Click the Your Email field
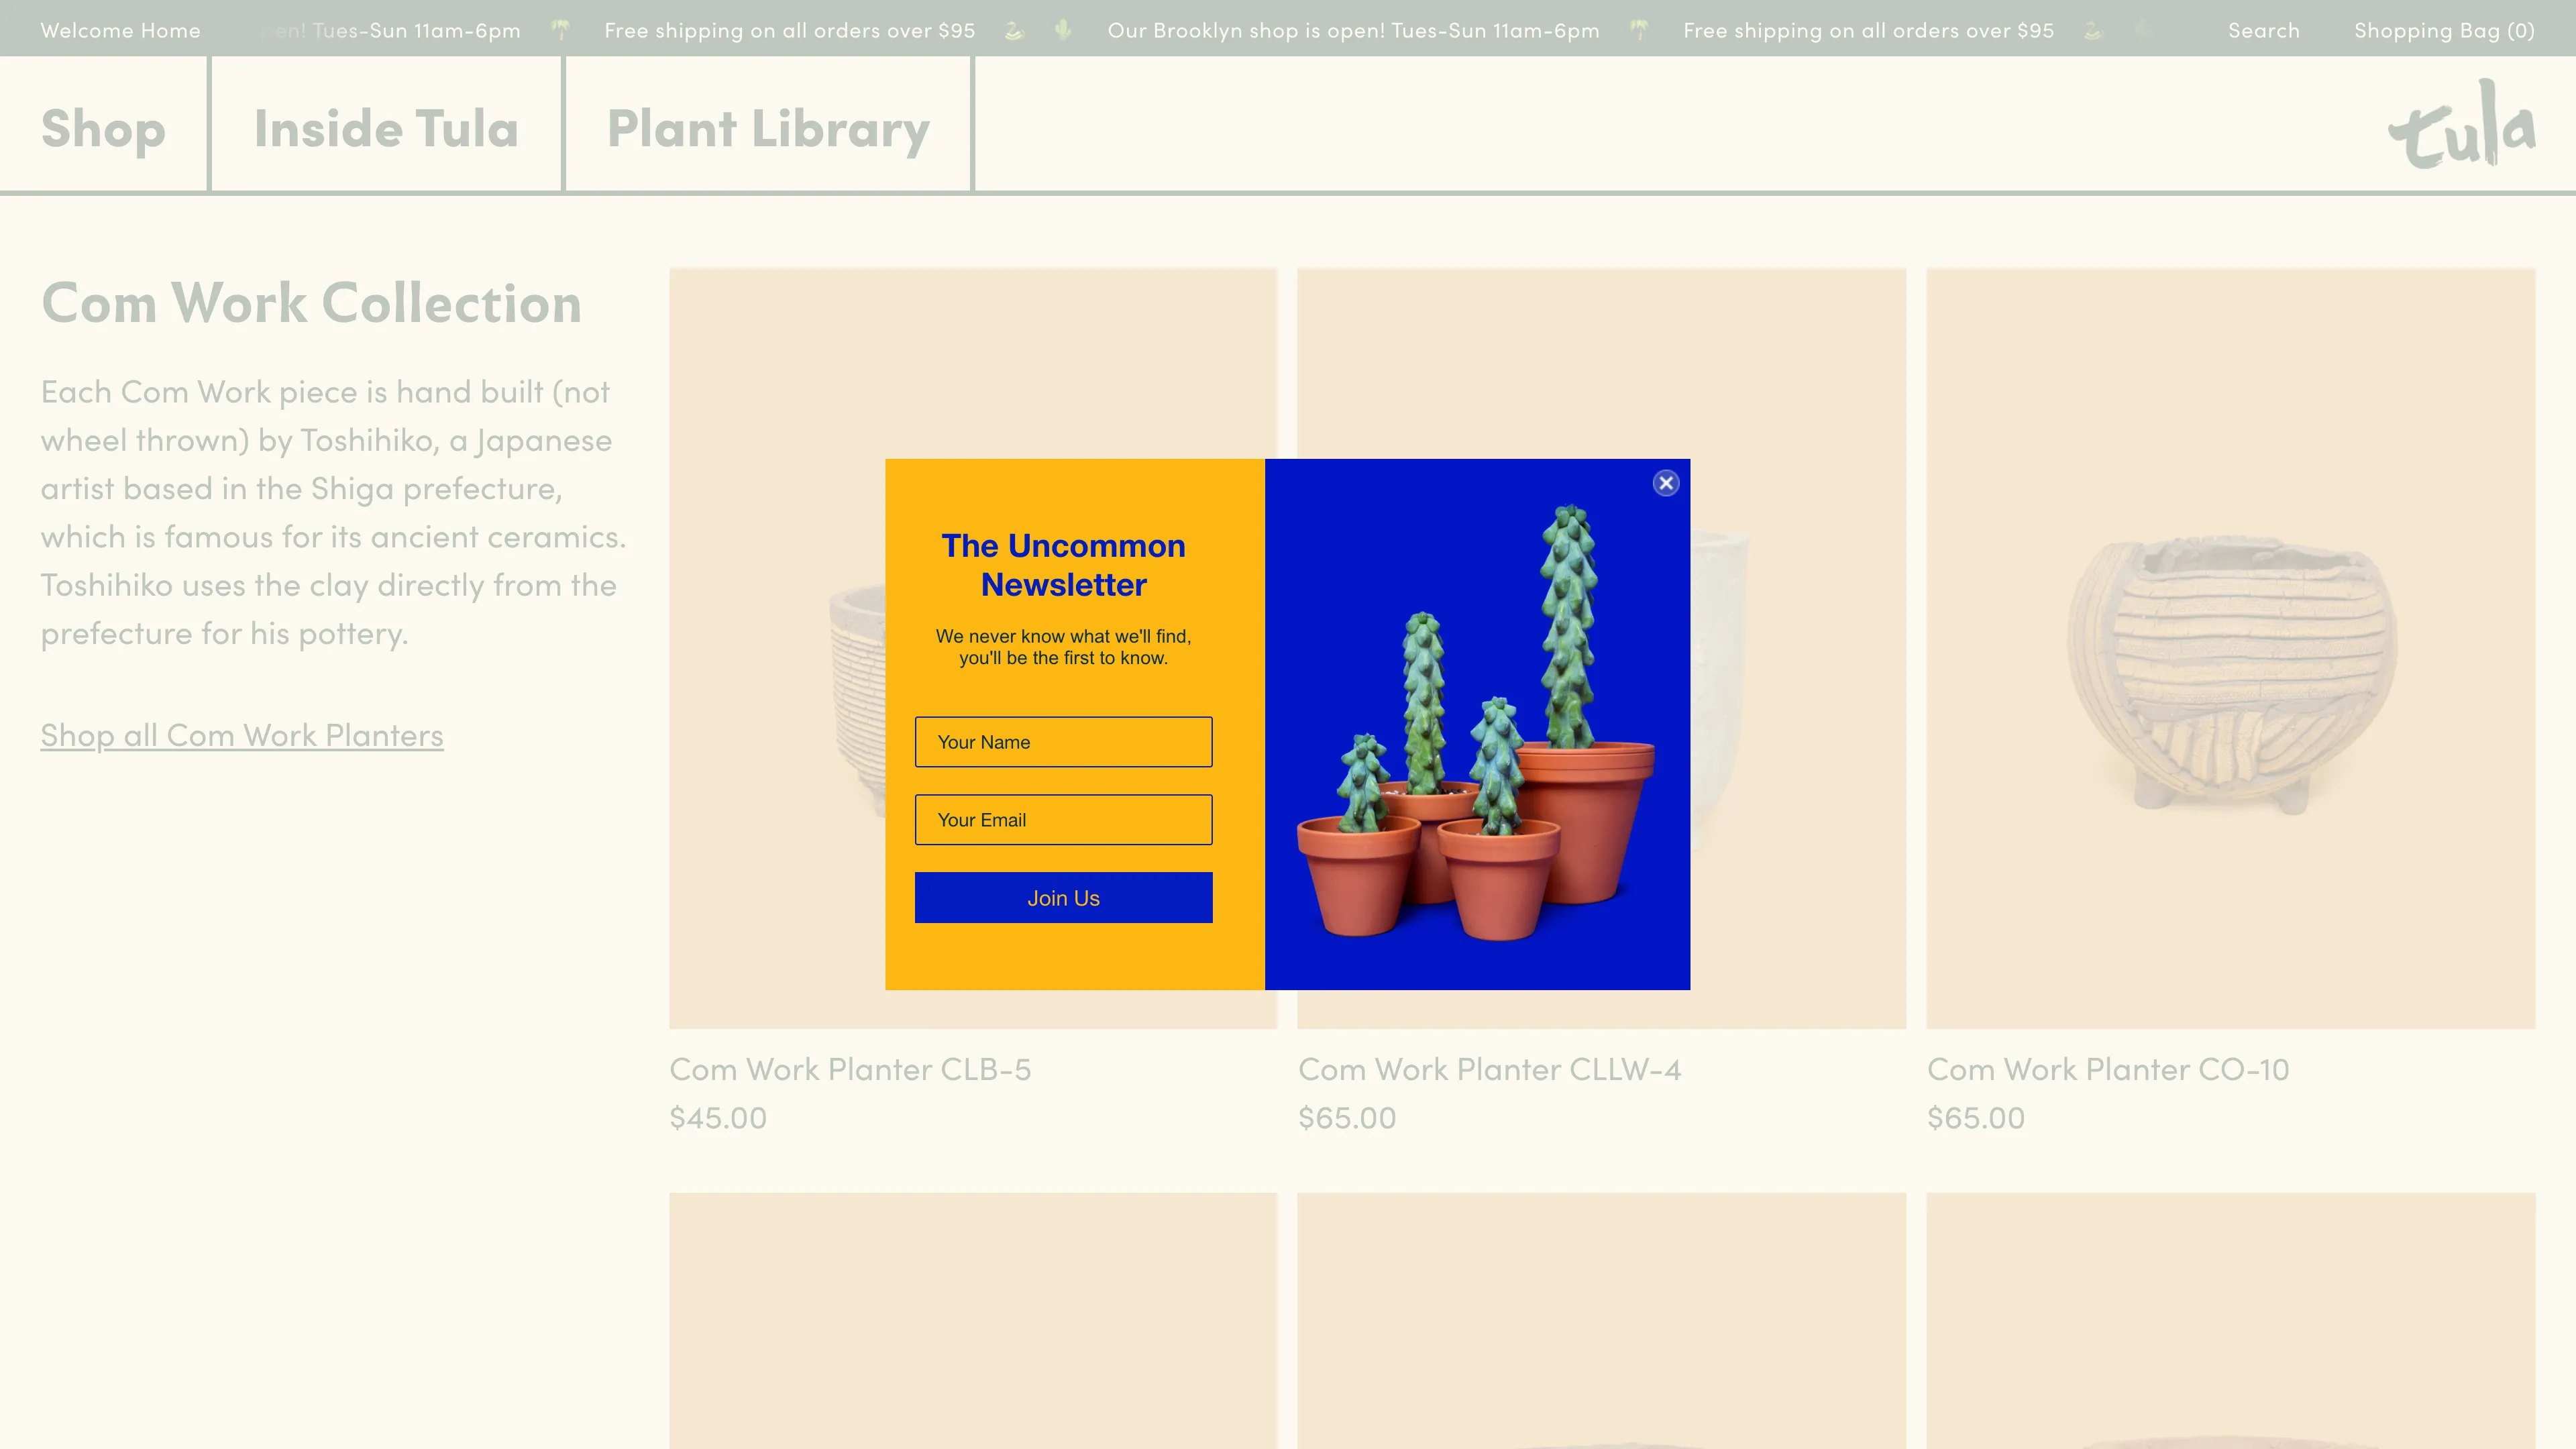This screenshot has width=2576, height=1449. coord(1063,820)
